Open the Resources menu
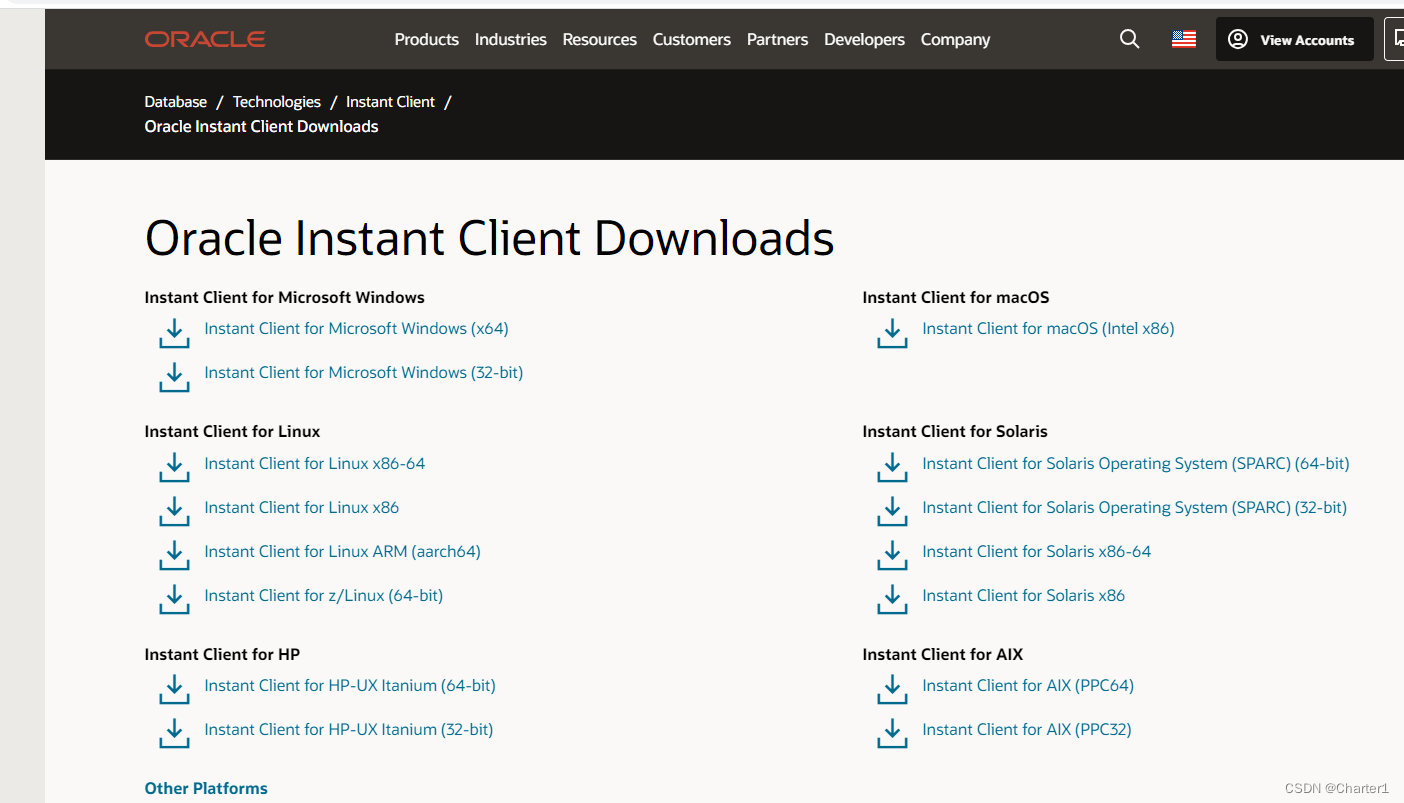The height and width of the screenshot is (803, 1404). point(600,39)
